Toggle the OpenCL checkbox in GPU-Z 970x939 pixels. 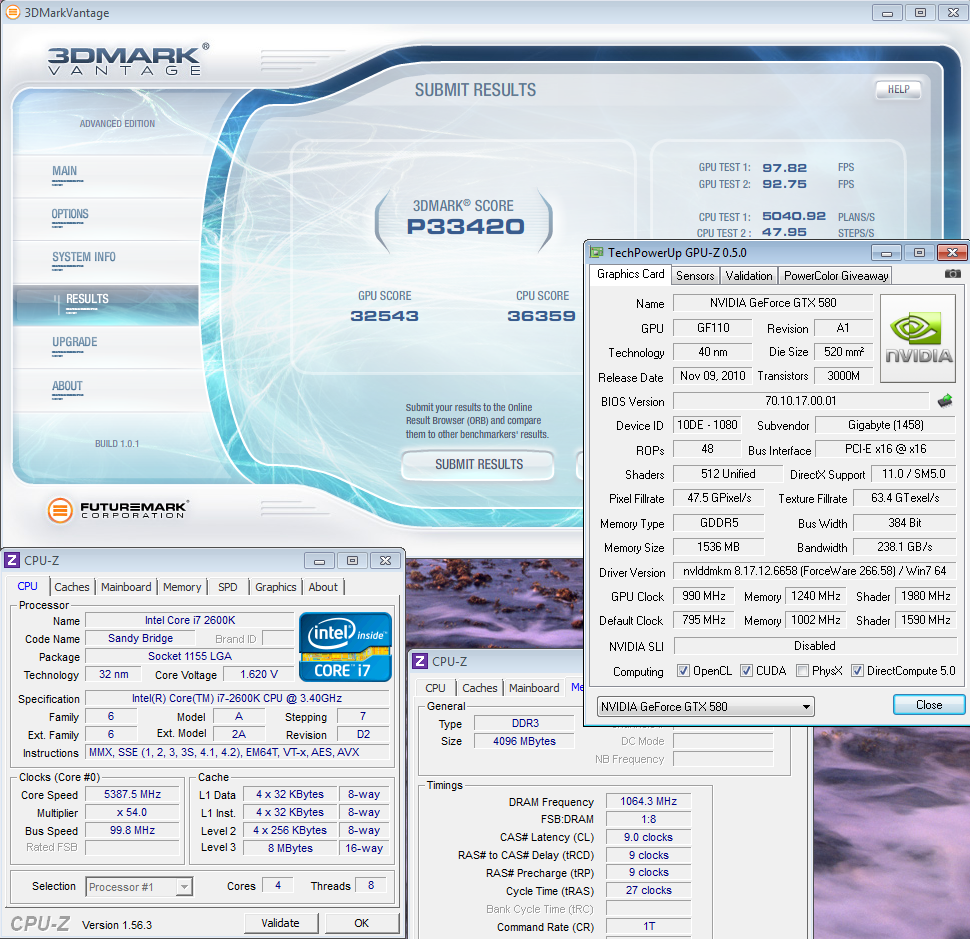click(x=683, y=671)
